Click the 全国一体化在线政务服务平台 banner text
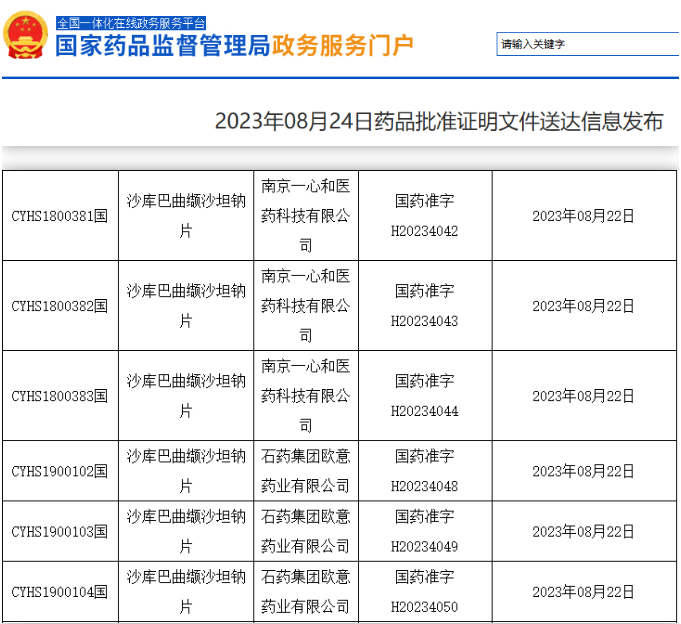The height and width of the screenshot is (624, 681). pos(131,21)
